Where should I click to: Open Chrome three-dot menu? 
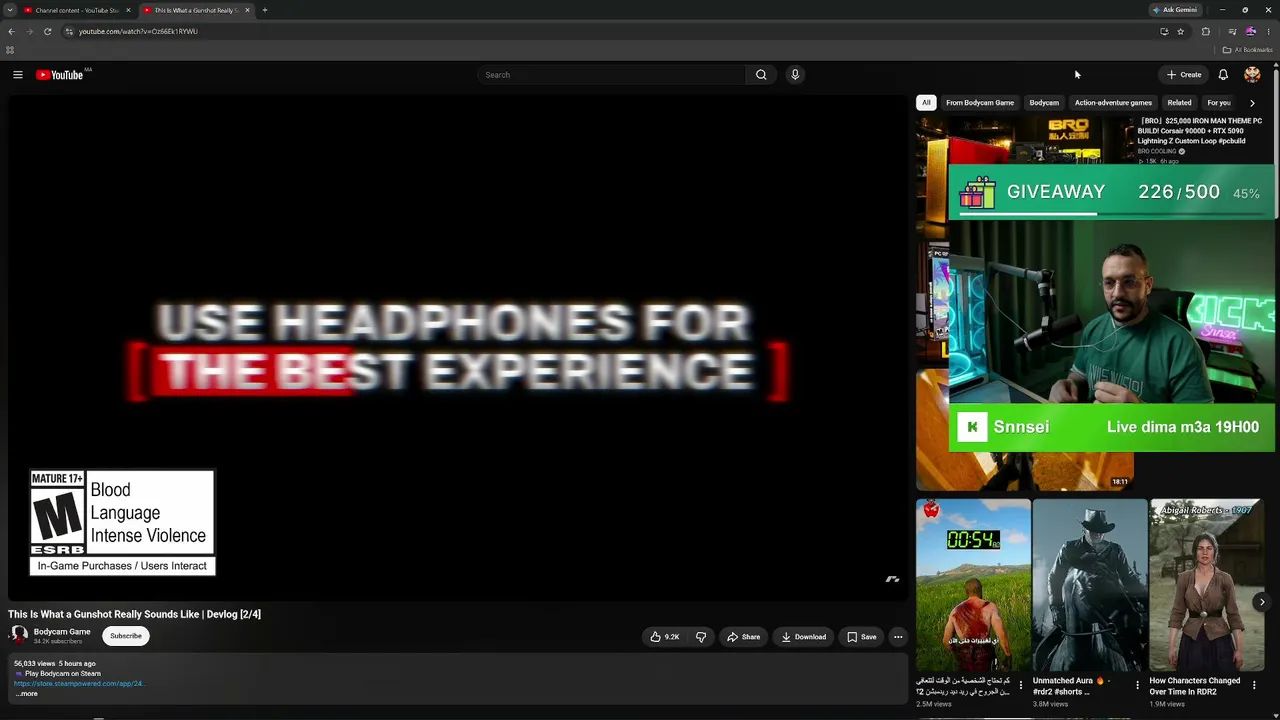tap(1268, 31)
